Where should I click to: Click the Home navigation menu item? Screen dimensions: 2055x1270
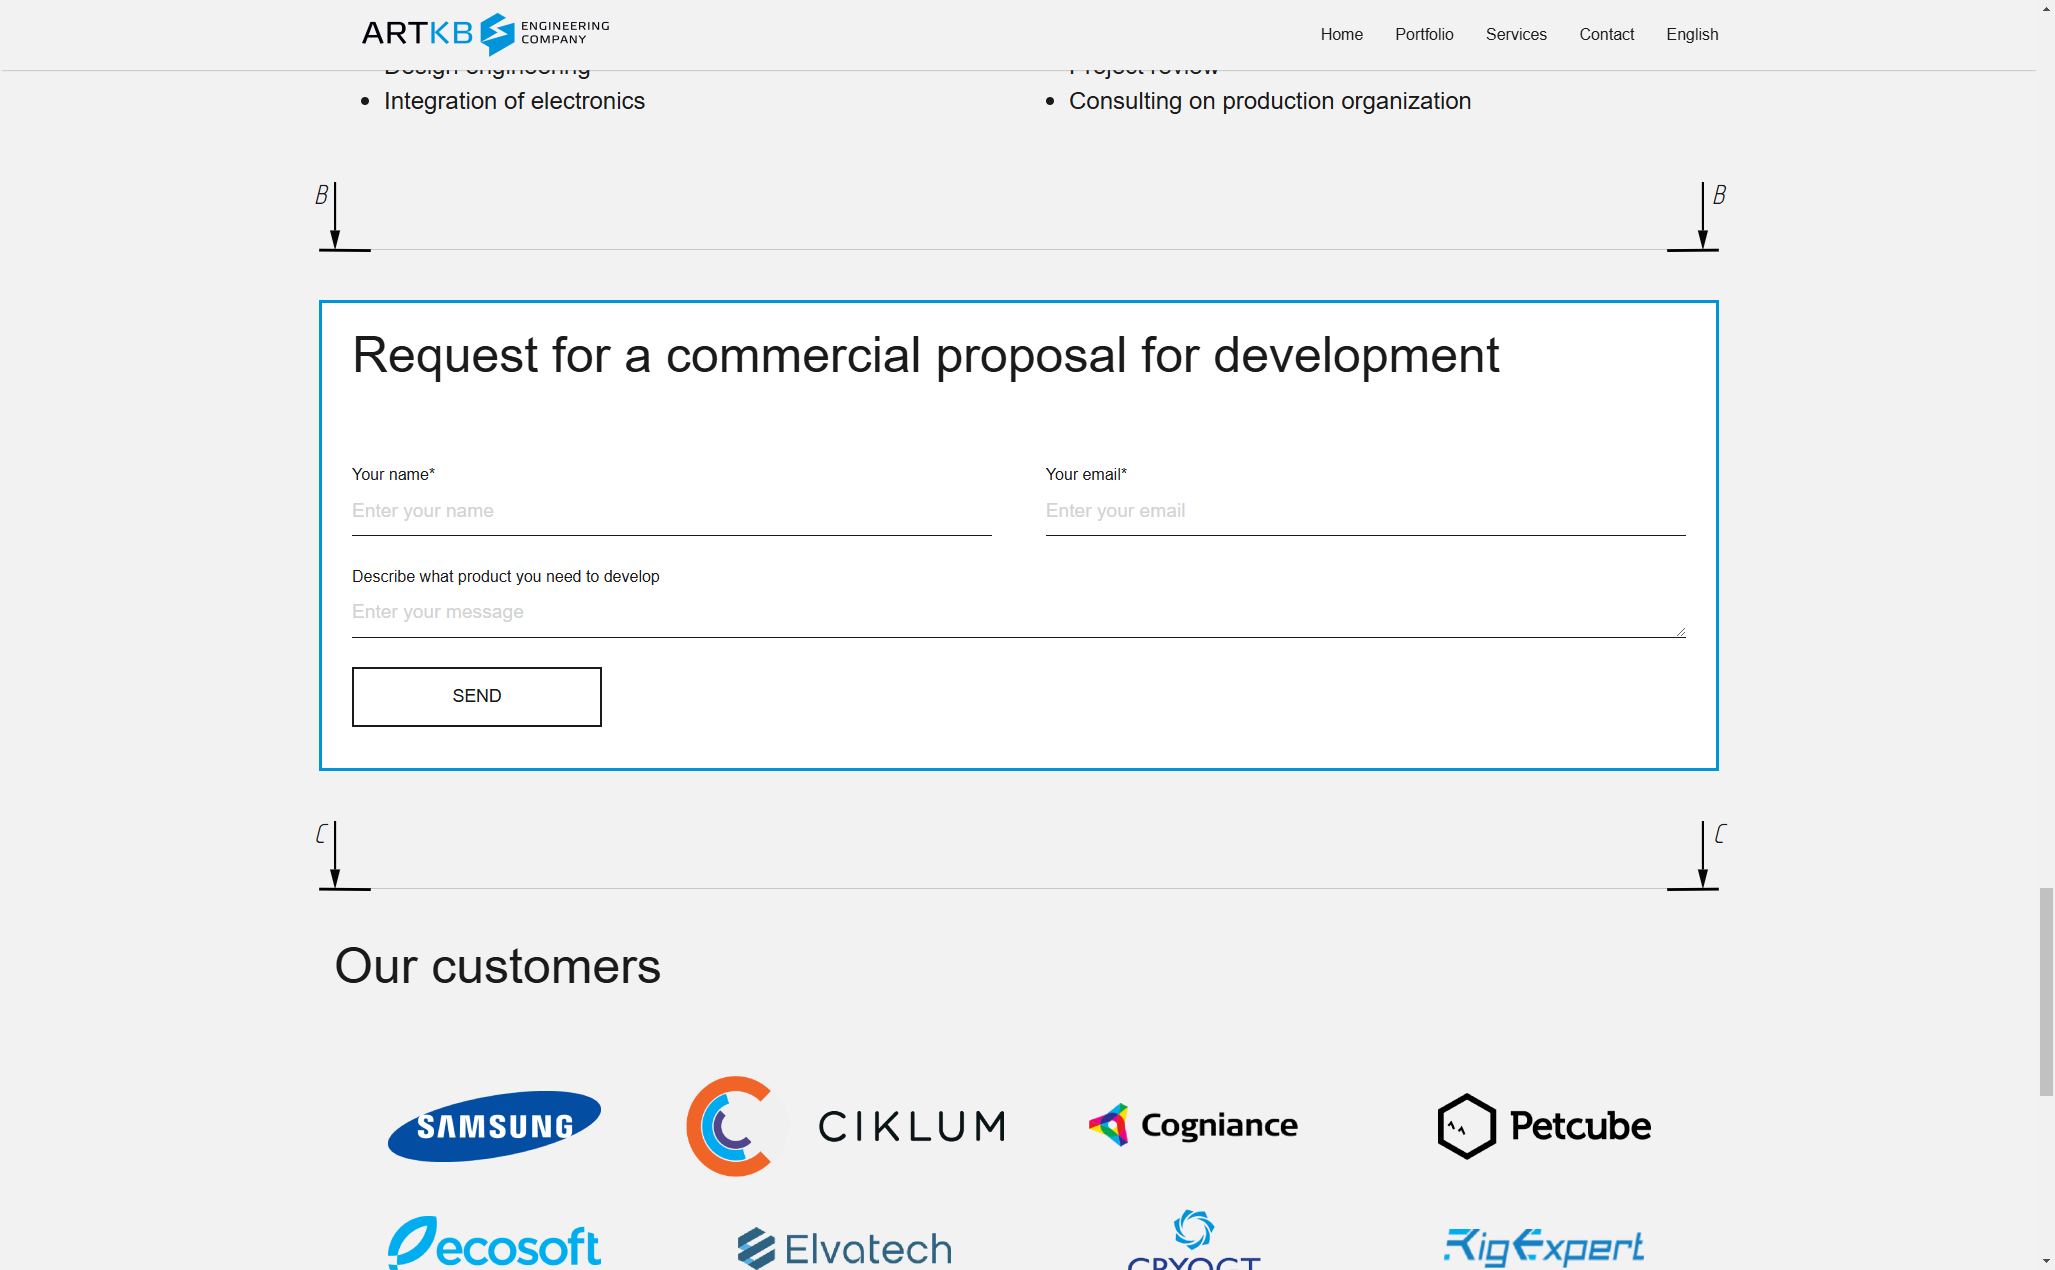tap(1340, 34)
